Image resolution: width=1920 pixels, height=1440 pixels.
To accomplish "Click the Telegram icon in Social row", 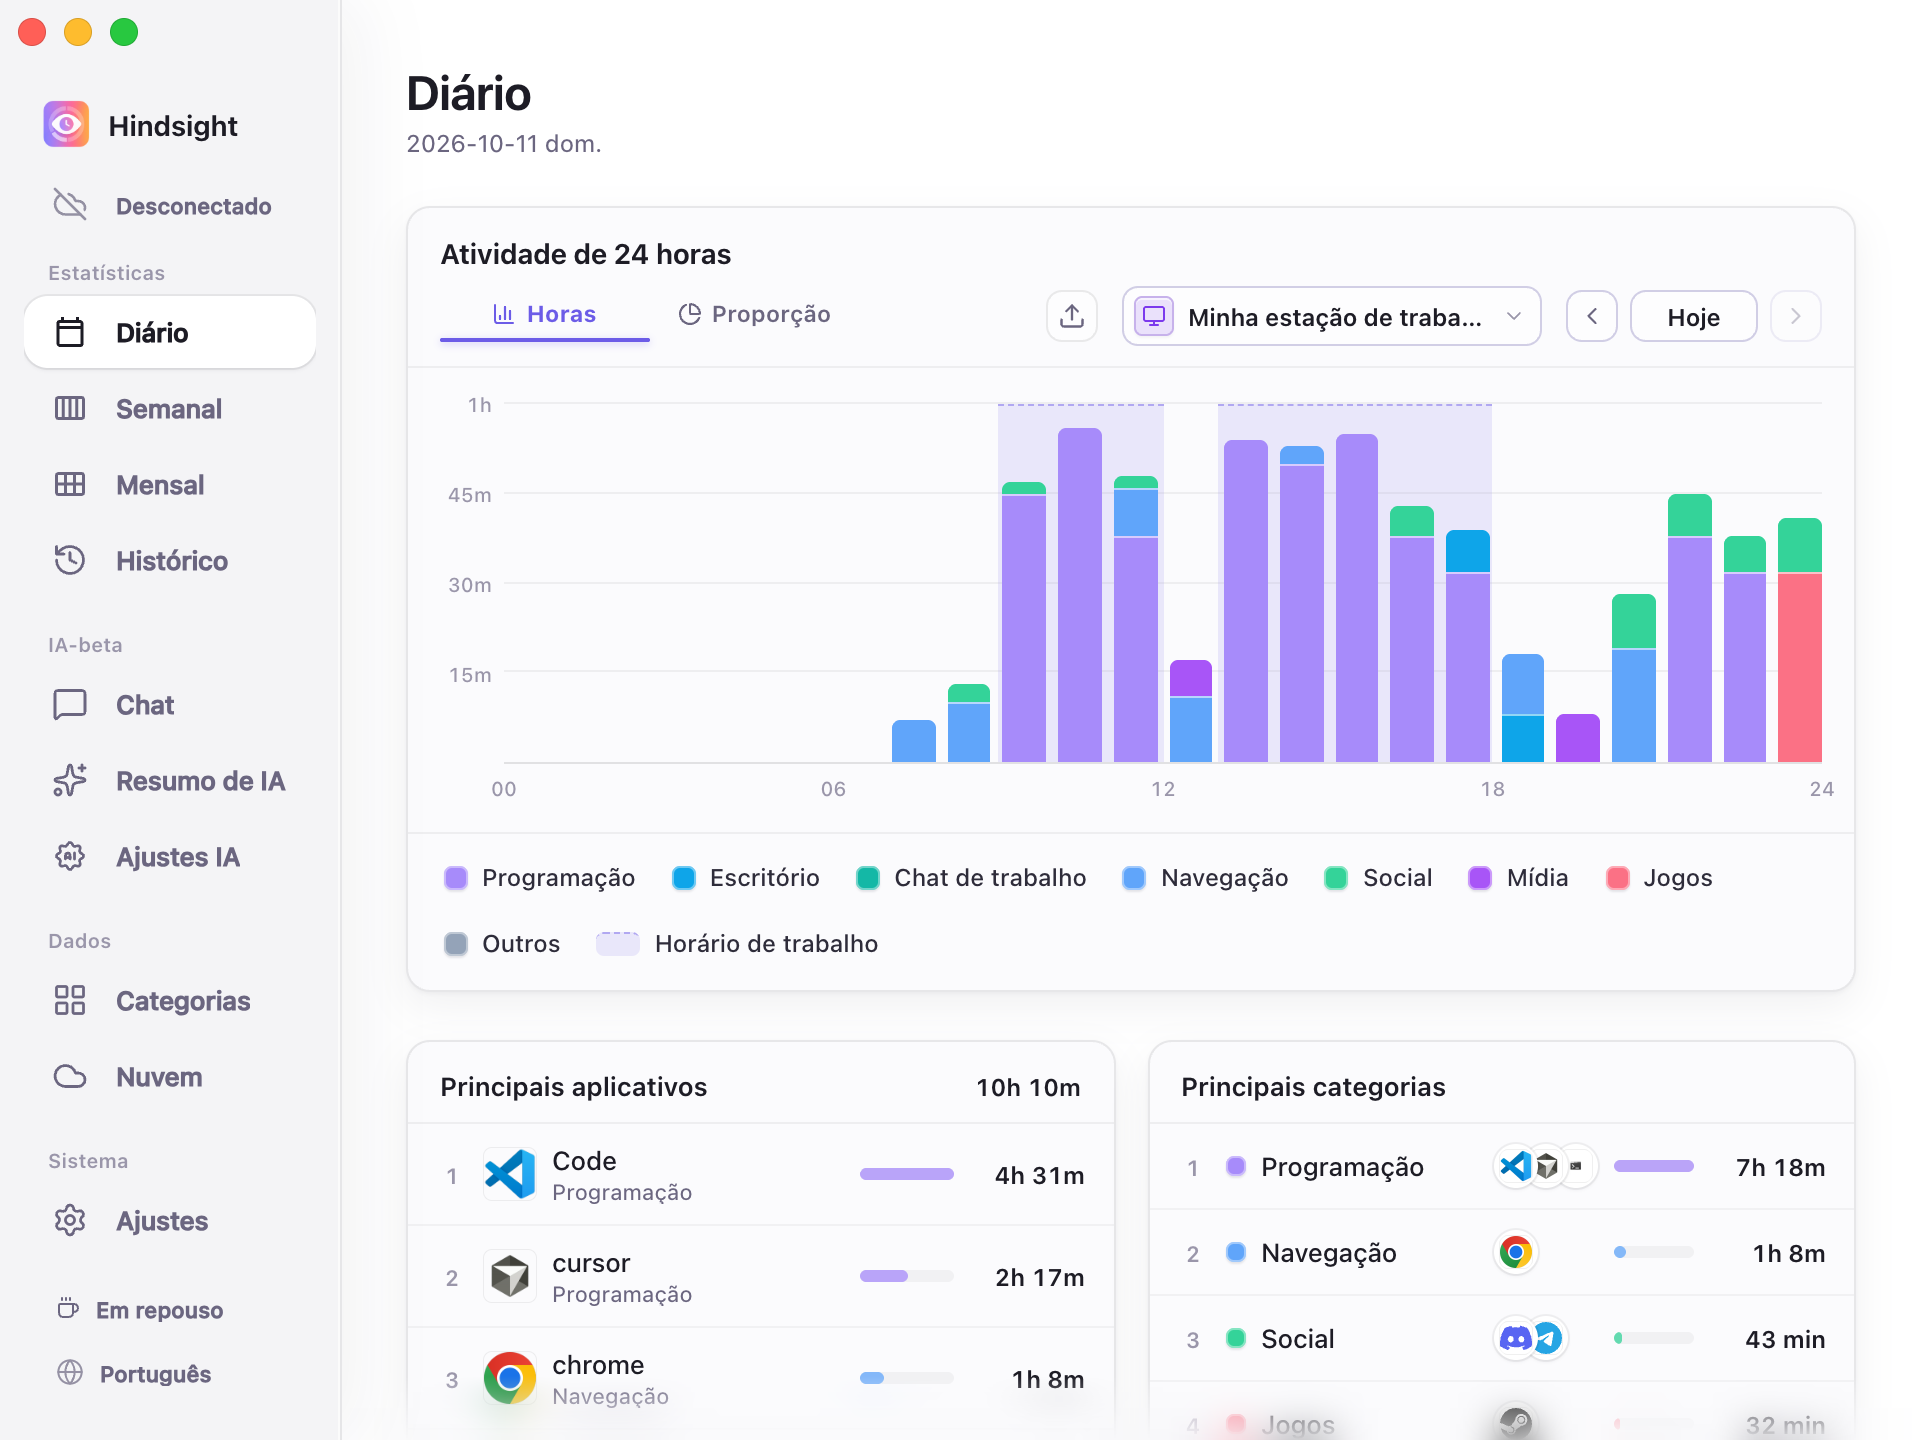I will 1548,1338.
